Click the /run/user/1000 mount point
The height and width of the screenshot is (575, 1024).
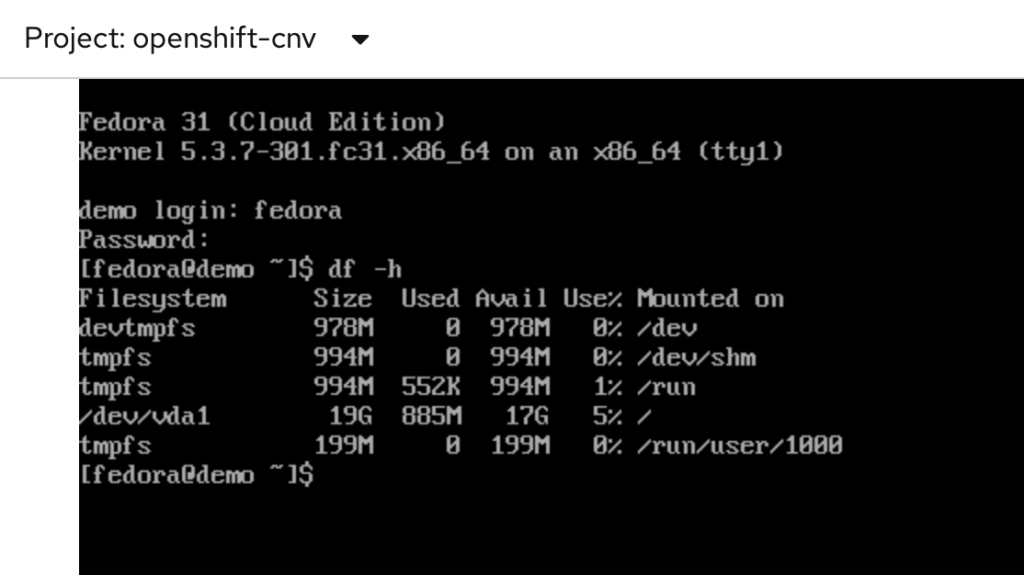tap(740, 445)
